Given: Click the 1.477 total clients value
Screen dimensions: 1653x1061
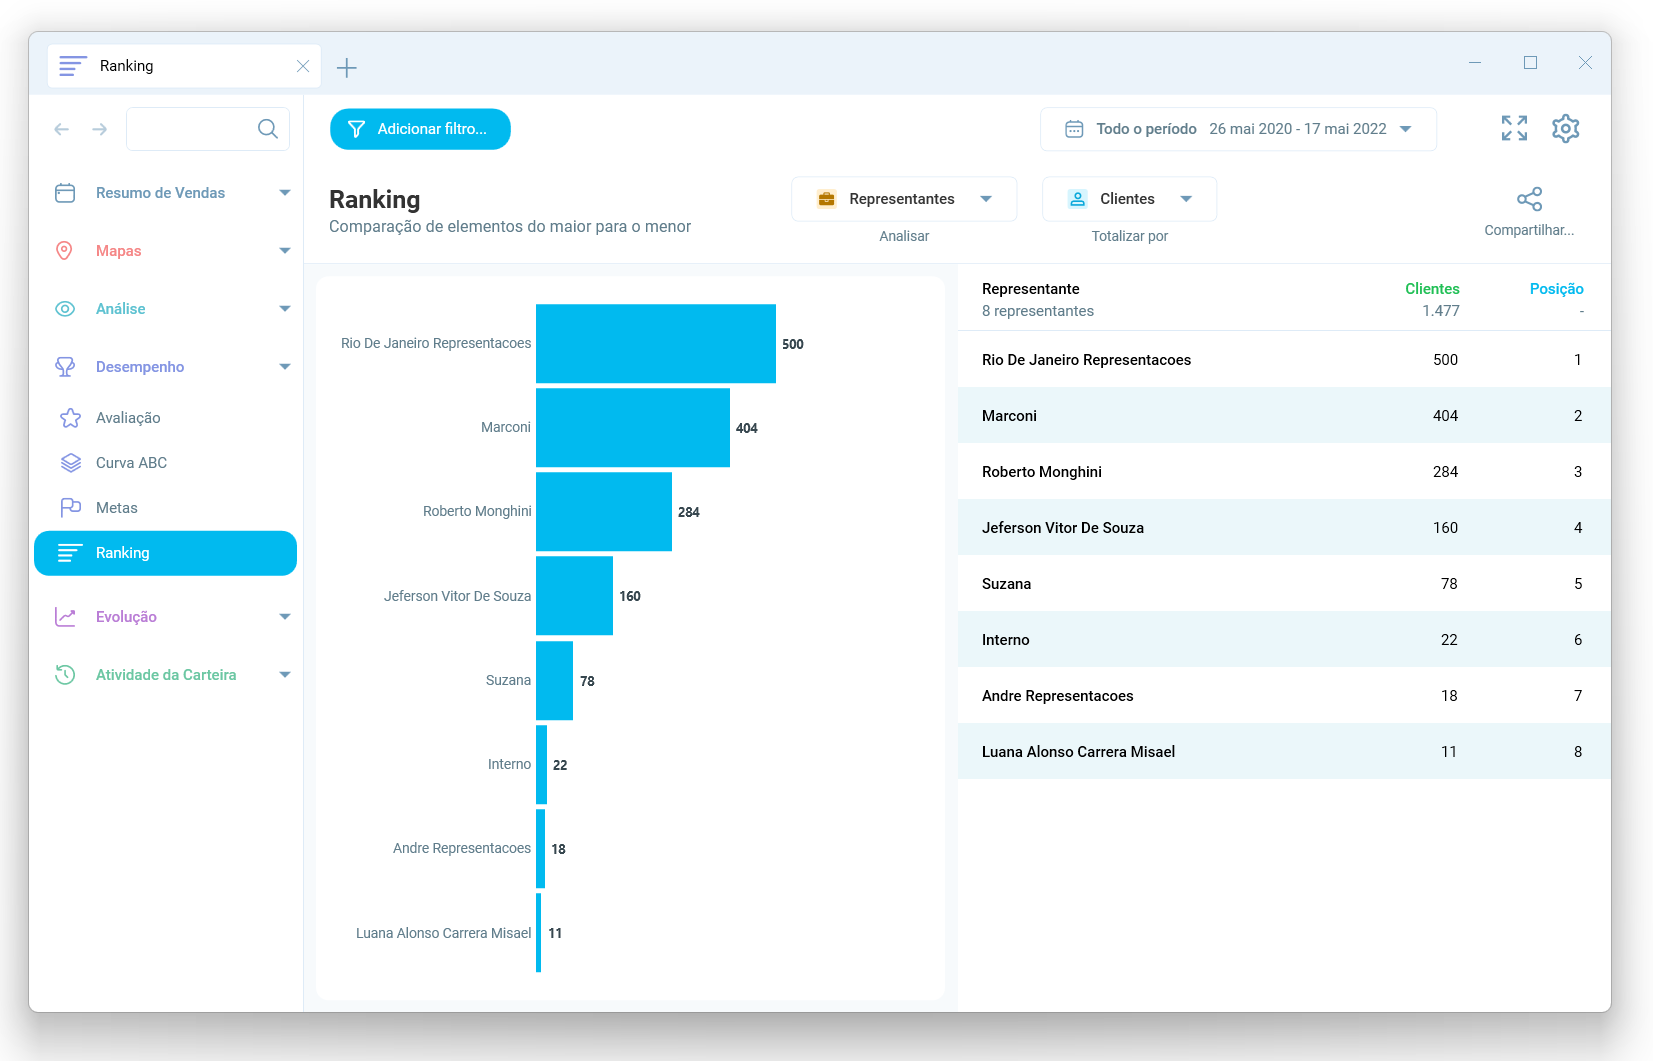Looking at the screenshot, I should (x=1441, y=311).
